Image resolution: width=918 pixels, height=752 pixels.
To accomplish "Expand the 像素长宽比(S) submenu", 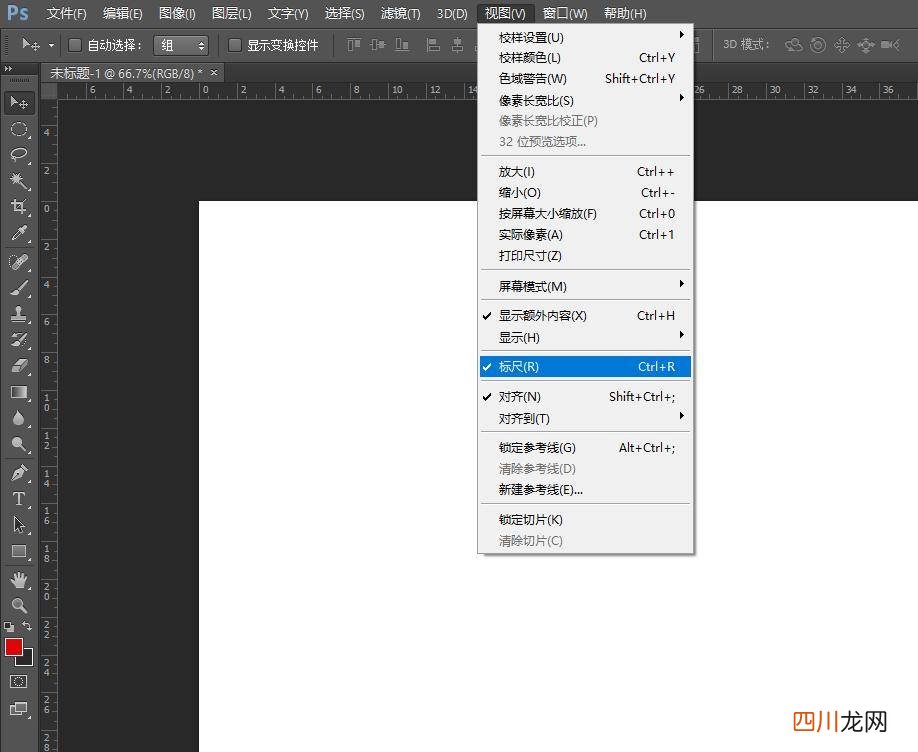I will (585, 100).
